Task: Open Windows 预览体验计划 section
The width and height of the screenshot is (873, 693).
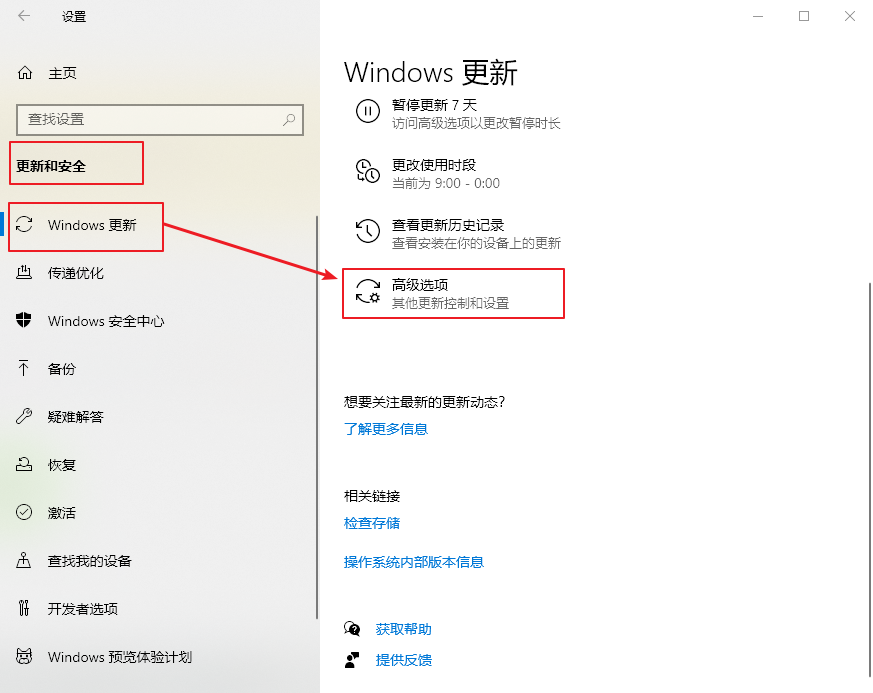Action: point(120,657)
